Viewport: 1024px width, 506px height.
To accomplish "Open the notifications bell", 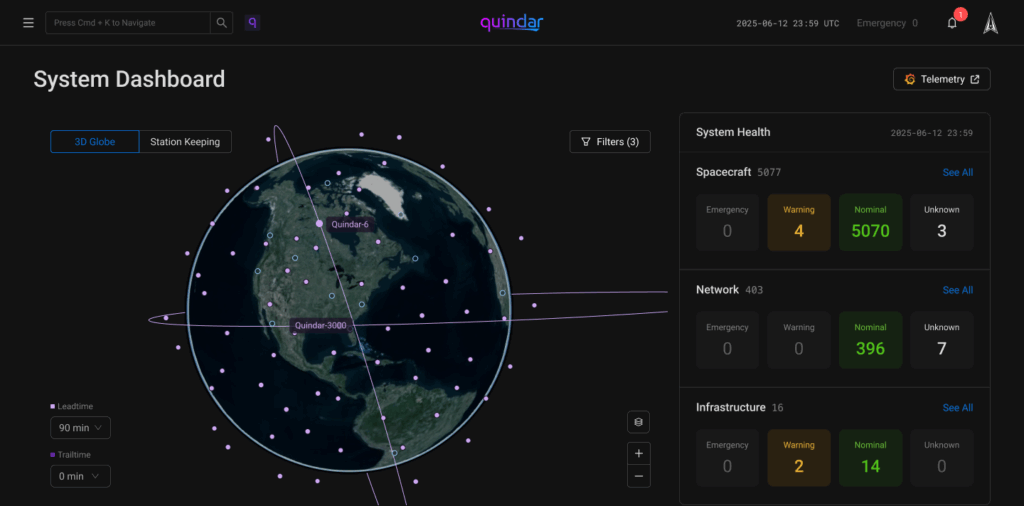I will pos(952,23).
